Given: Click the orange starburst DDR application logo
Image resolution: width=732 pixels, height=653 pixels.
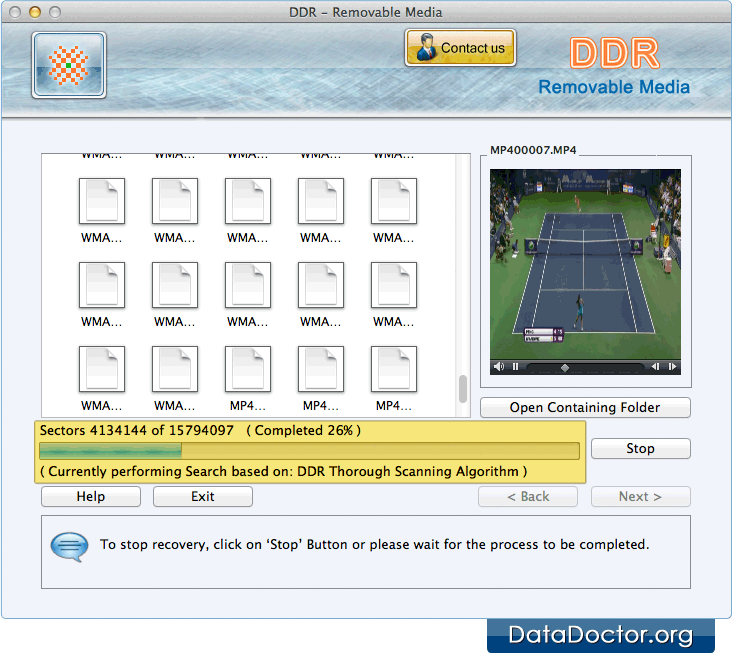Looking at the screenshot, I should [x=69, y=65].
